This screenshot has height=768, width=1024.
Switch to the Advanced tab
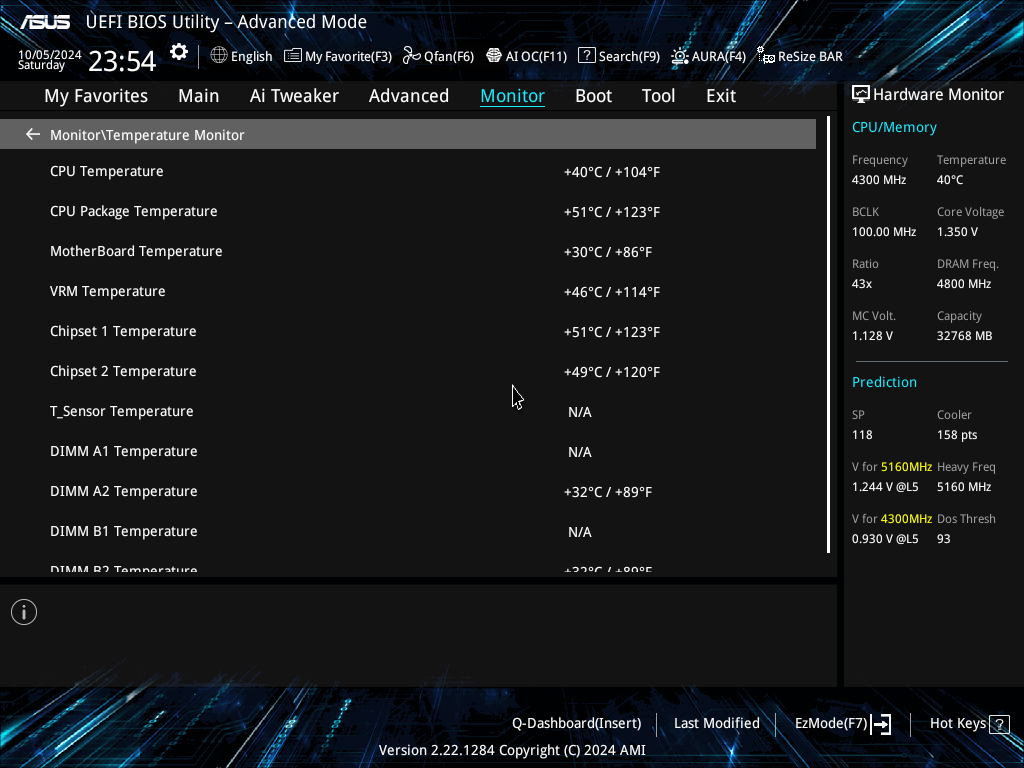tap(409, 96)
